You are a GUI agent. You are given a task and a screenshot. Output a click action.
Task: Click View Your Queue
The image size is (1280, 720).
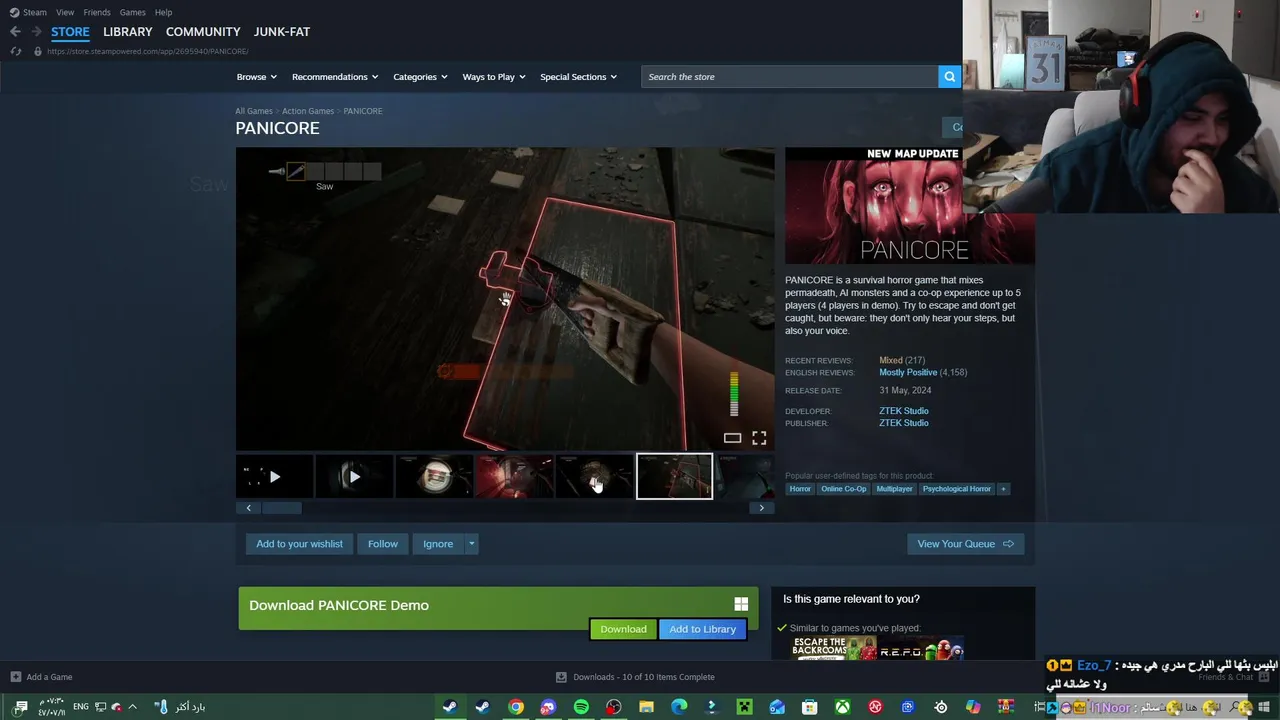(965, 544)
